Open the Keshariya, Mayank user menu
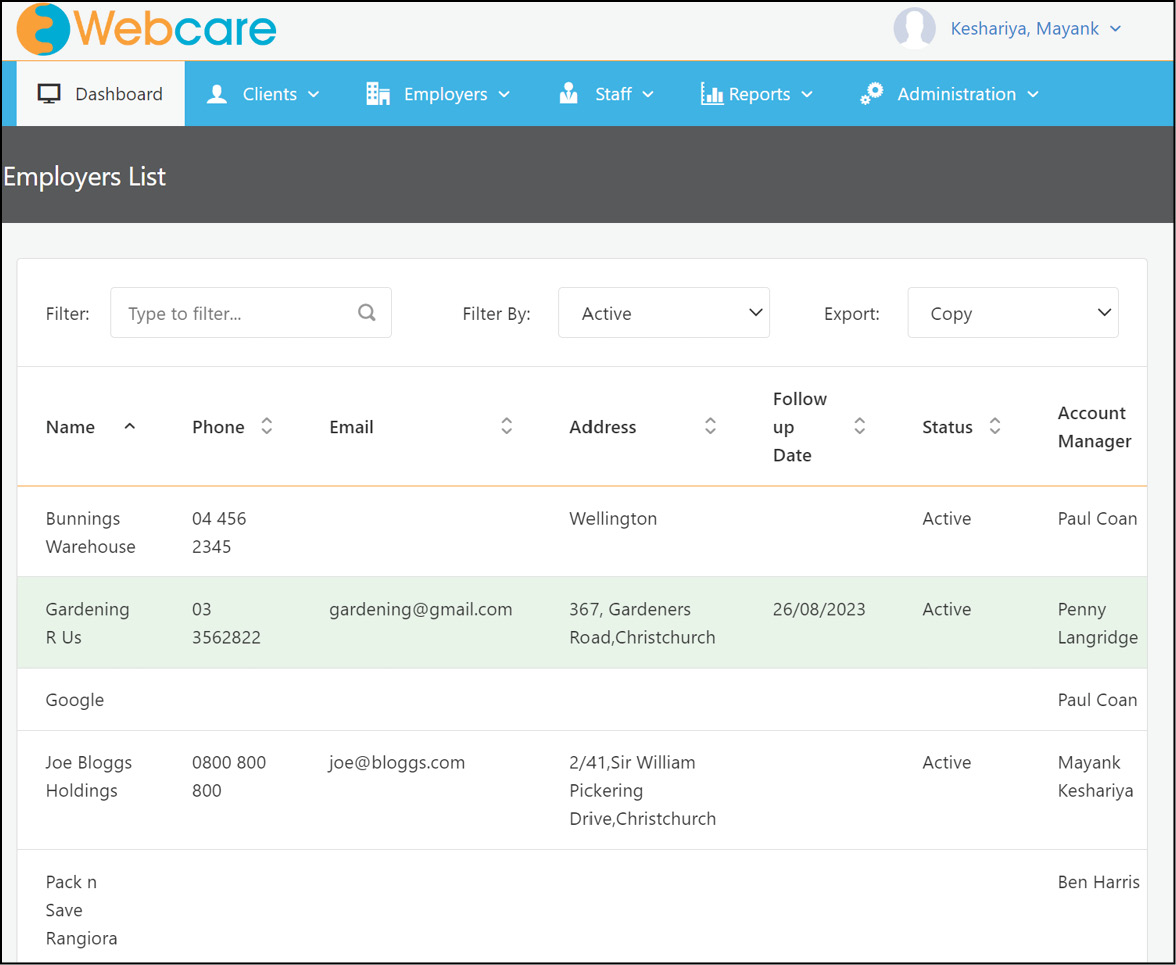Screen dimensions: 1176x965 tap(1035, 28)
